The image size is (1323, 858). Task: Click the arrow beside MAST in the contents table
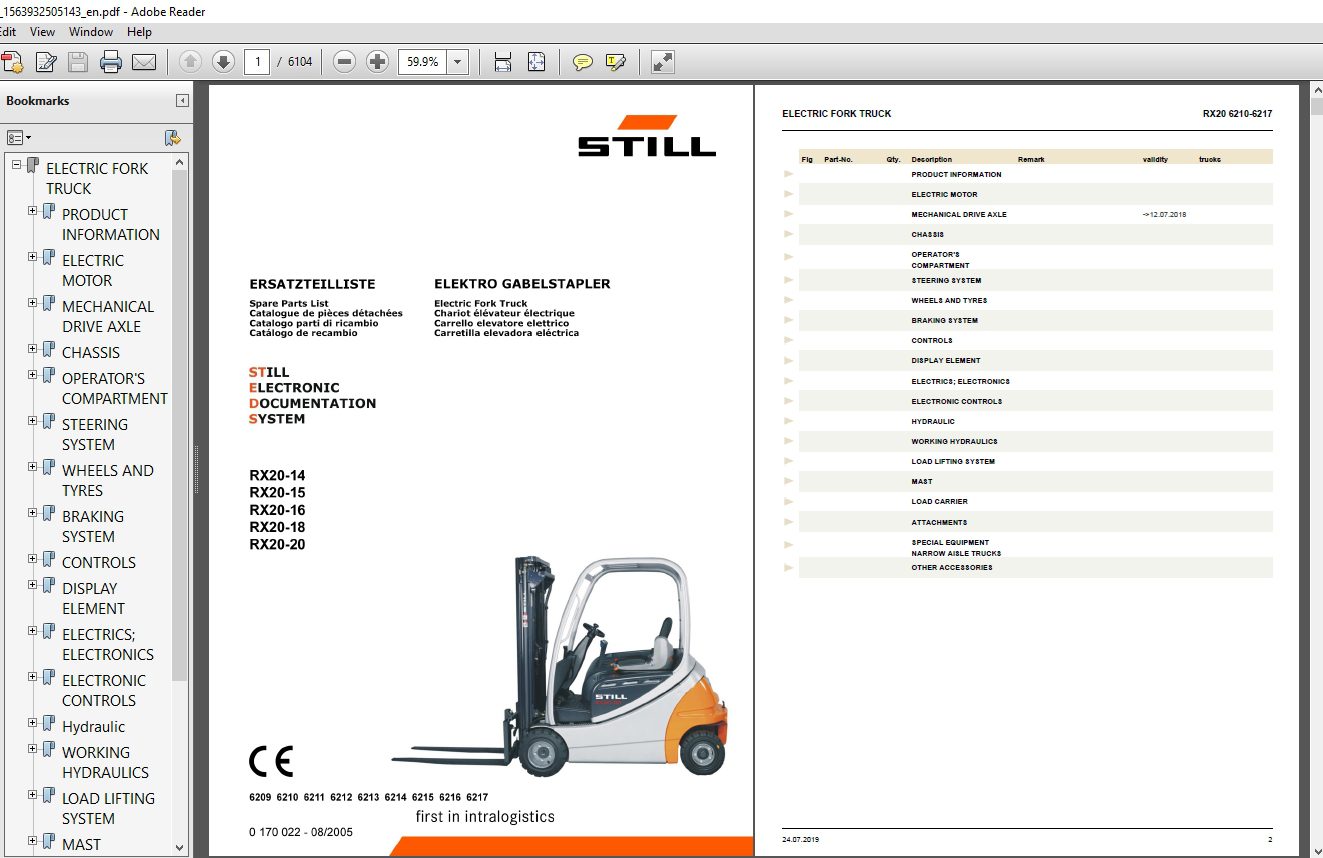click(x=789, y=482)
